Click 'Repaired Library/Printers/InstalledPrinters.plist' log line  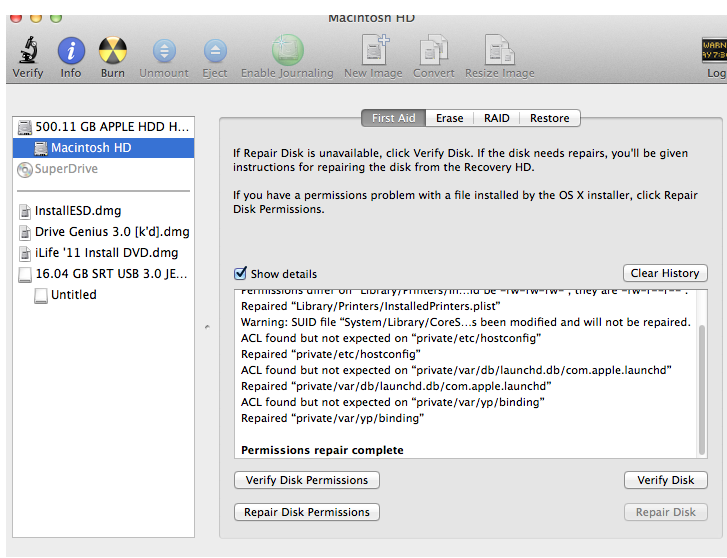[x=370, y=306]
